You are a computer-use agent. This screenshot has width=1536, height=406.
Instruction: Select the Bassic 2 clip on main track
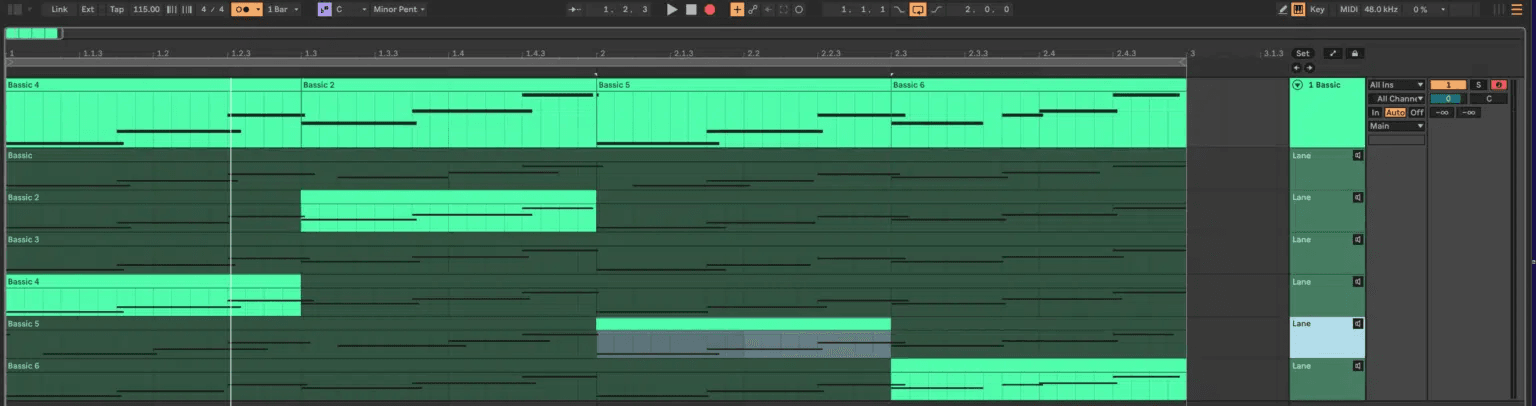[448, 85]
